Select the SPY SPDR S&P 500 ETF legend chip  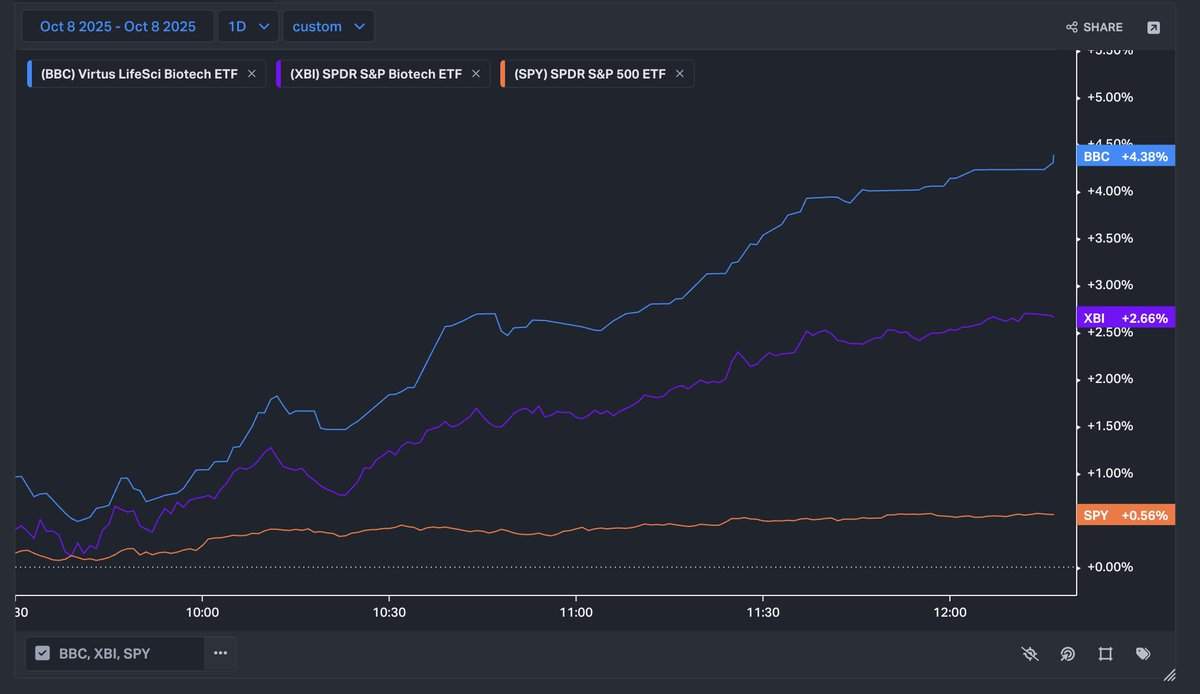[x=595, y=73]
